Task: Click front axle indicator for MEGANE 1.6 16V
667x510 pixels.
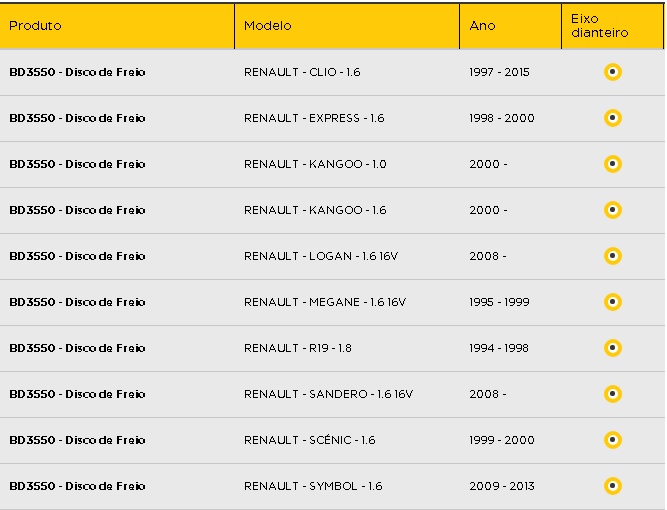Action: pos(613,302)
